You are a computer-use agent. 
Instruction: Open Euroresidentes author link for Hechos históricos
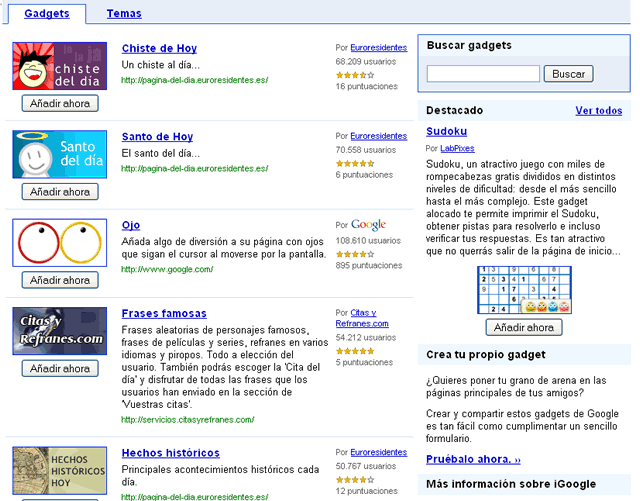coord(379,452)
